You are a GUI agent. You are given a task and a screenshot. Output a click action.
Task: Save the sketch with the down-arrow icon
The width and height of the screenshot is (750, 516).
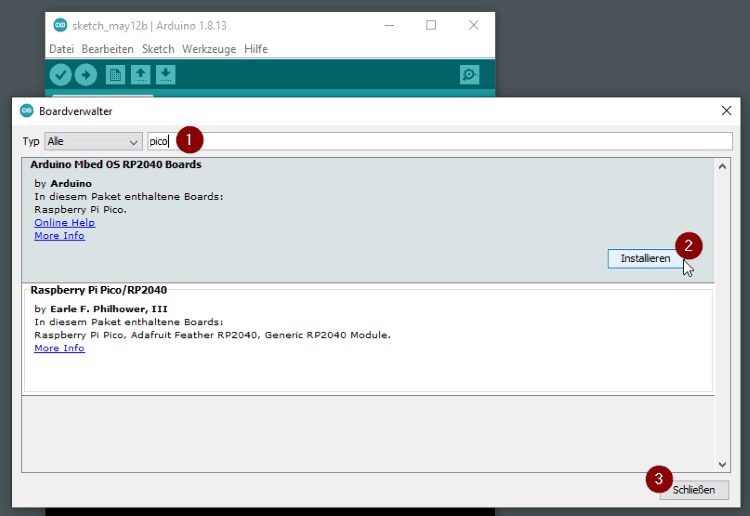pos(166,74)
